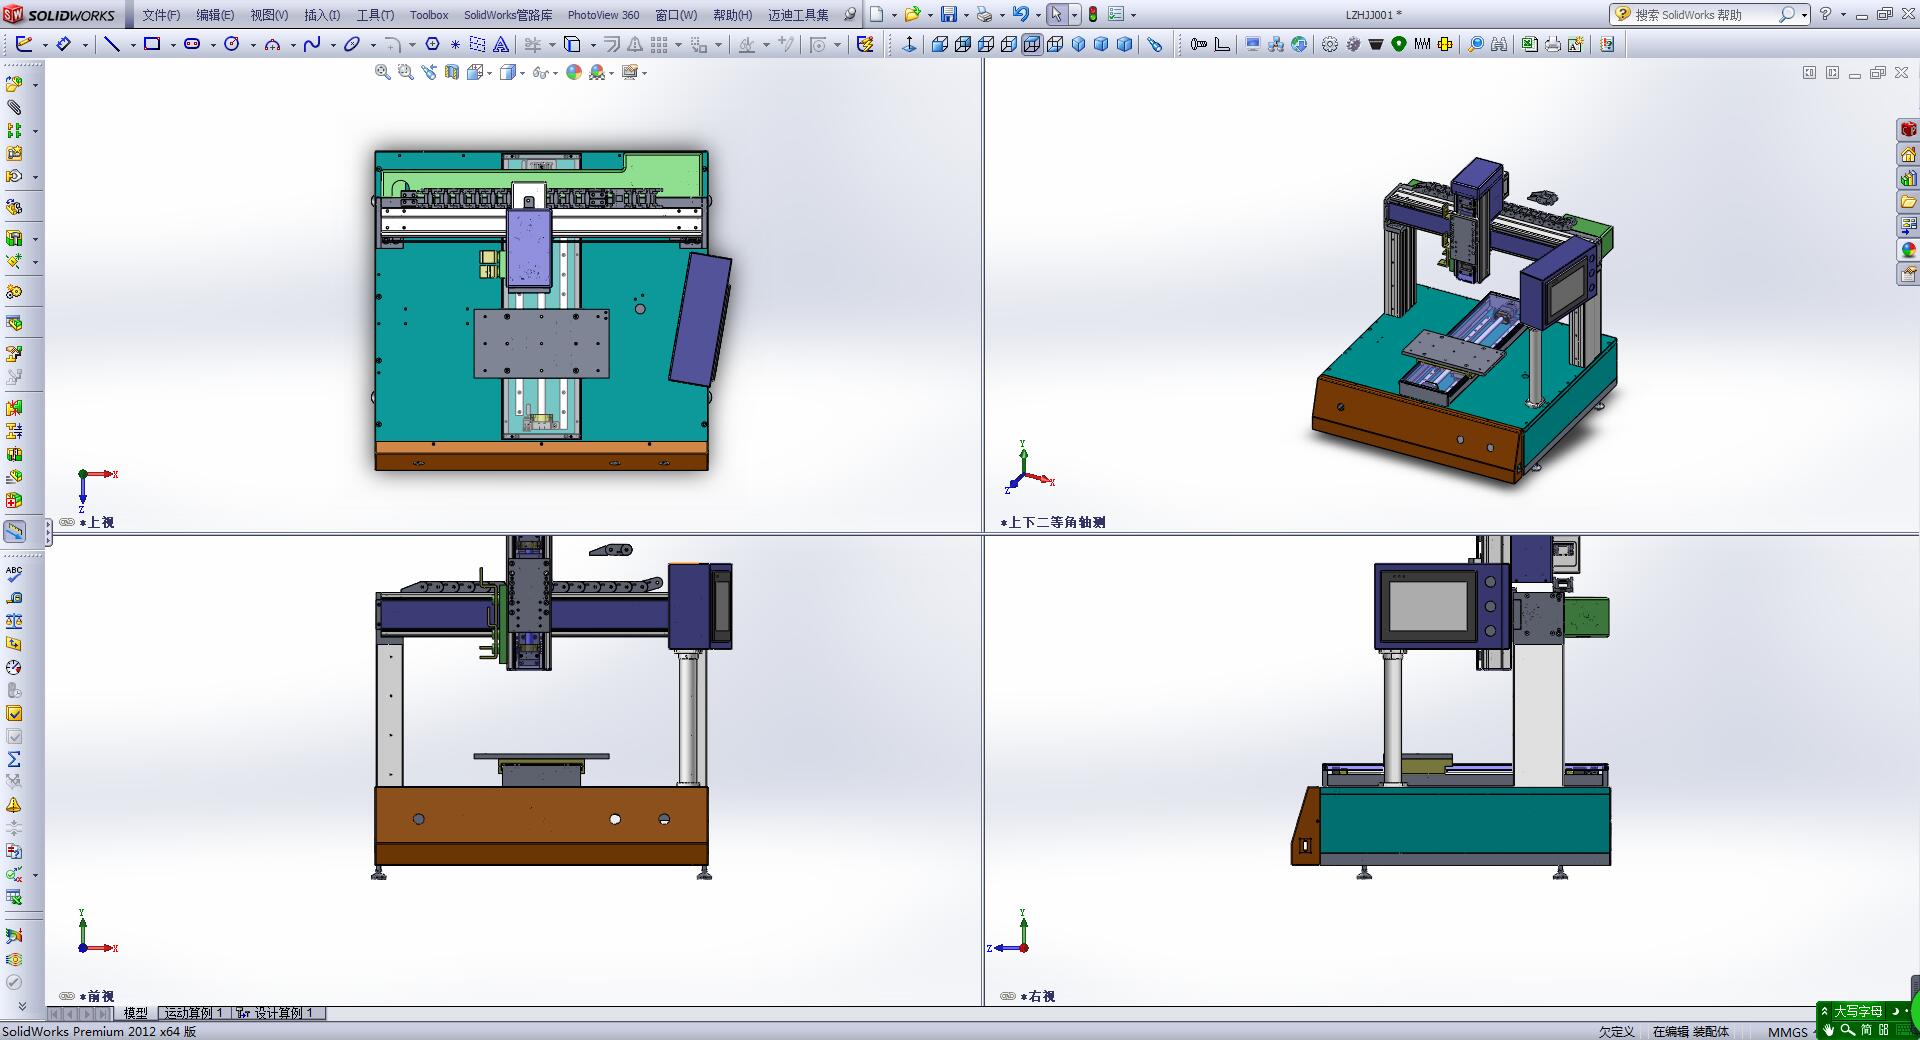Click the Equations sigma icon in left toolbar

14,760
